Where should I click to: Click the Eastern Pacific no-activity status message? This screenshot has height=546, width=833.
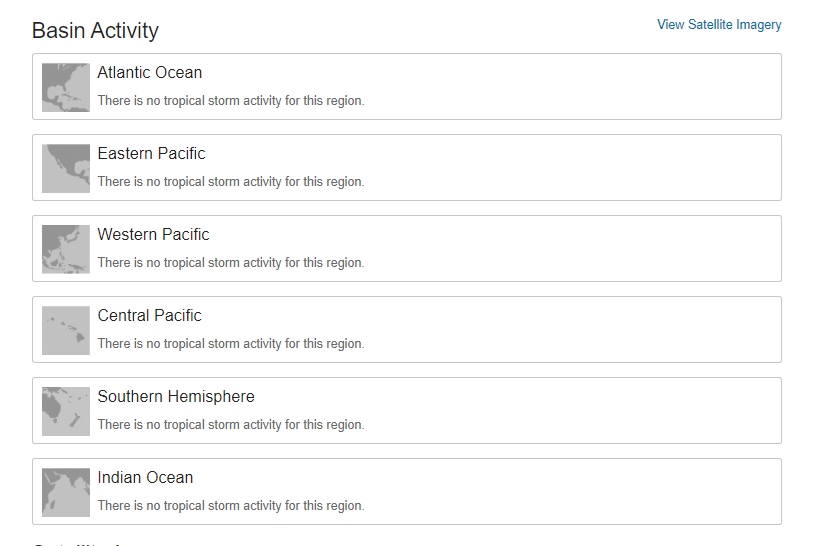pyautogui.click(x=231, y=182)
